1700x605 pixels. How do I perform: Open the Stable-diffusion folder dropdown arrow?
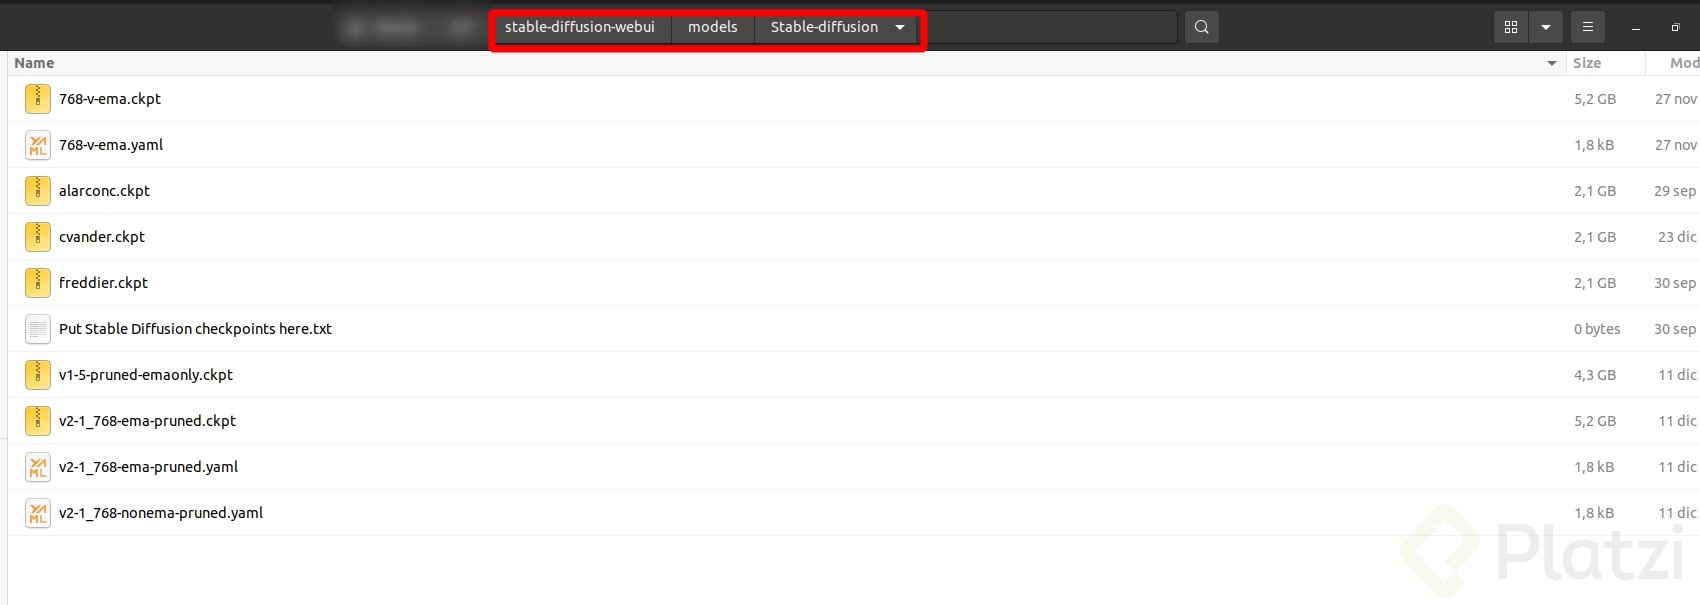(x=900, y=27)
